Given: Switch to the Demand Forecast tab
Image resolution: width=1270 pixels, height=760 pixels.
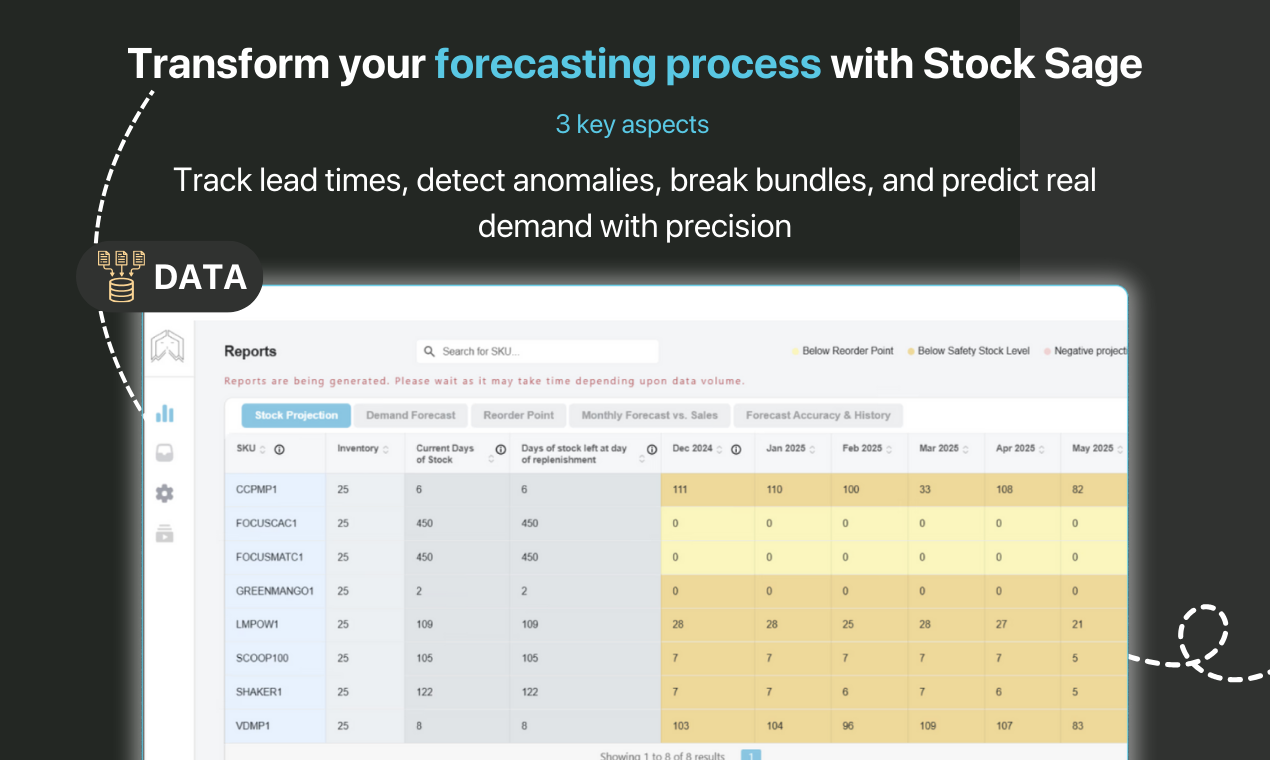Looking at the screenshot, I should tap(411, 415).
